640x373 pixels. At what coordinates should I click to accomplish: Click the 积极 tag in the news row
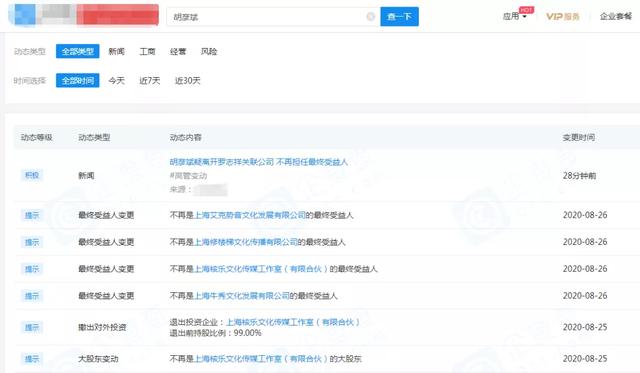[x=32, y=175]
